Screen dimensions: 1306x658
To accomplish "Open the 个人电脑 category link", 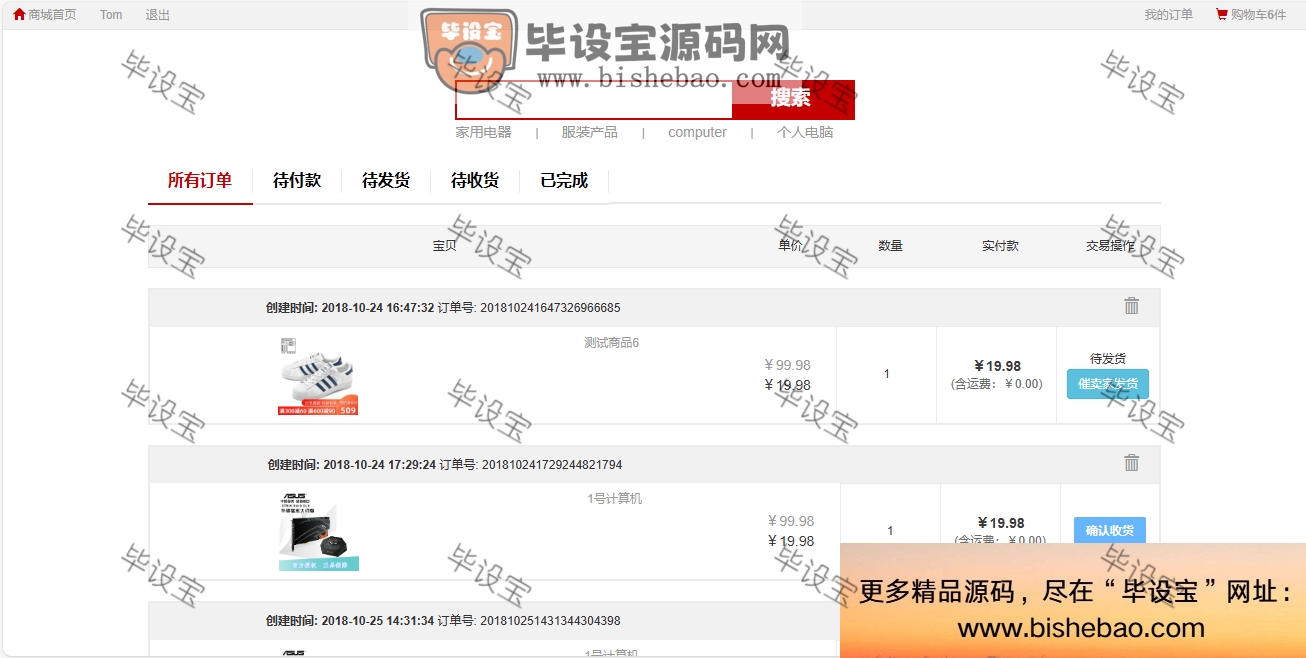I will pyautogui.click(x=805, y=132).
